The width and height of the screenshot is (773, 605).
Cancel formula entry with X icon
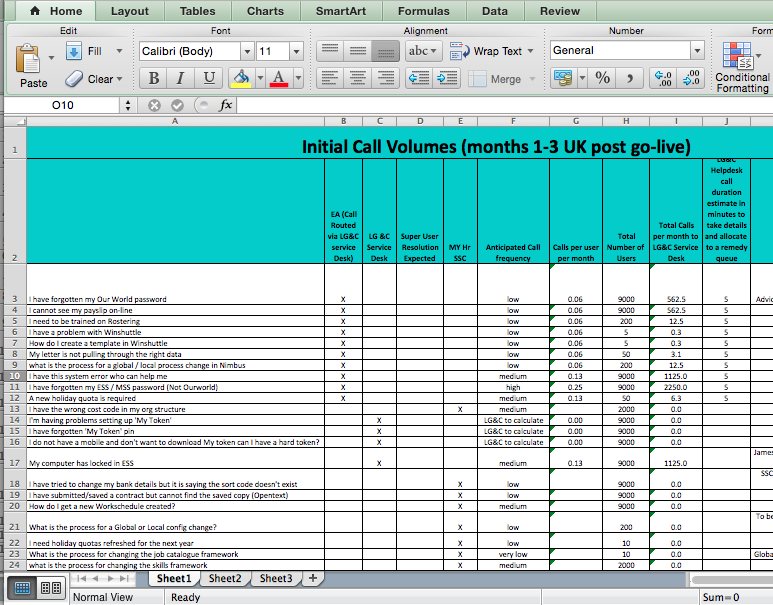[x=154, y=105]
